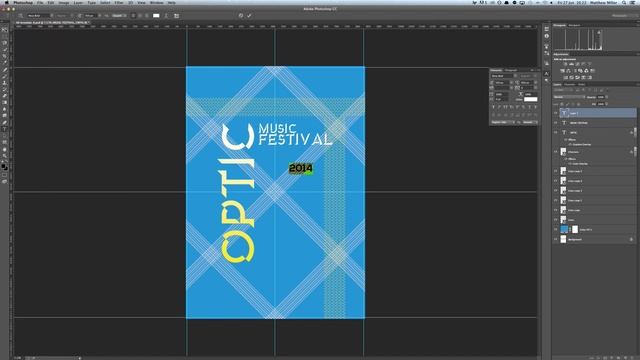Select the Healing Brush tool

tap(5, 69)
